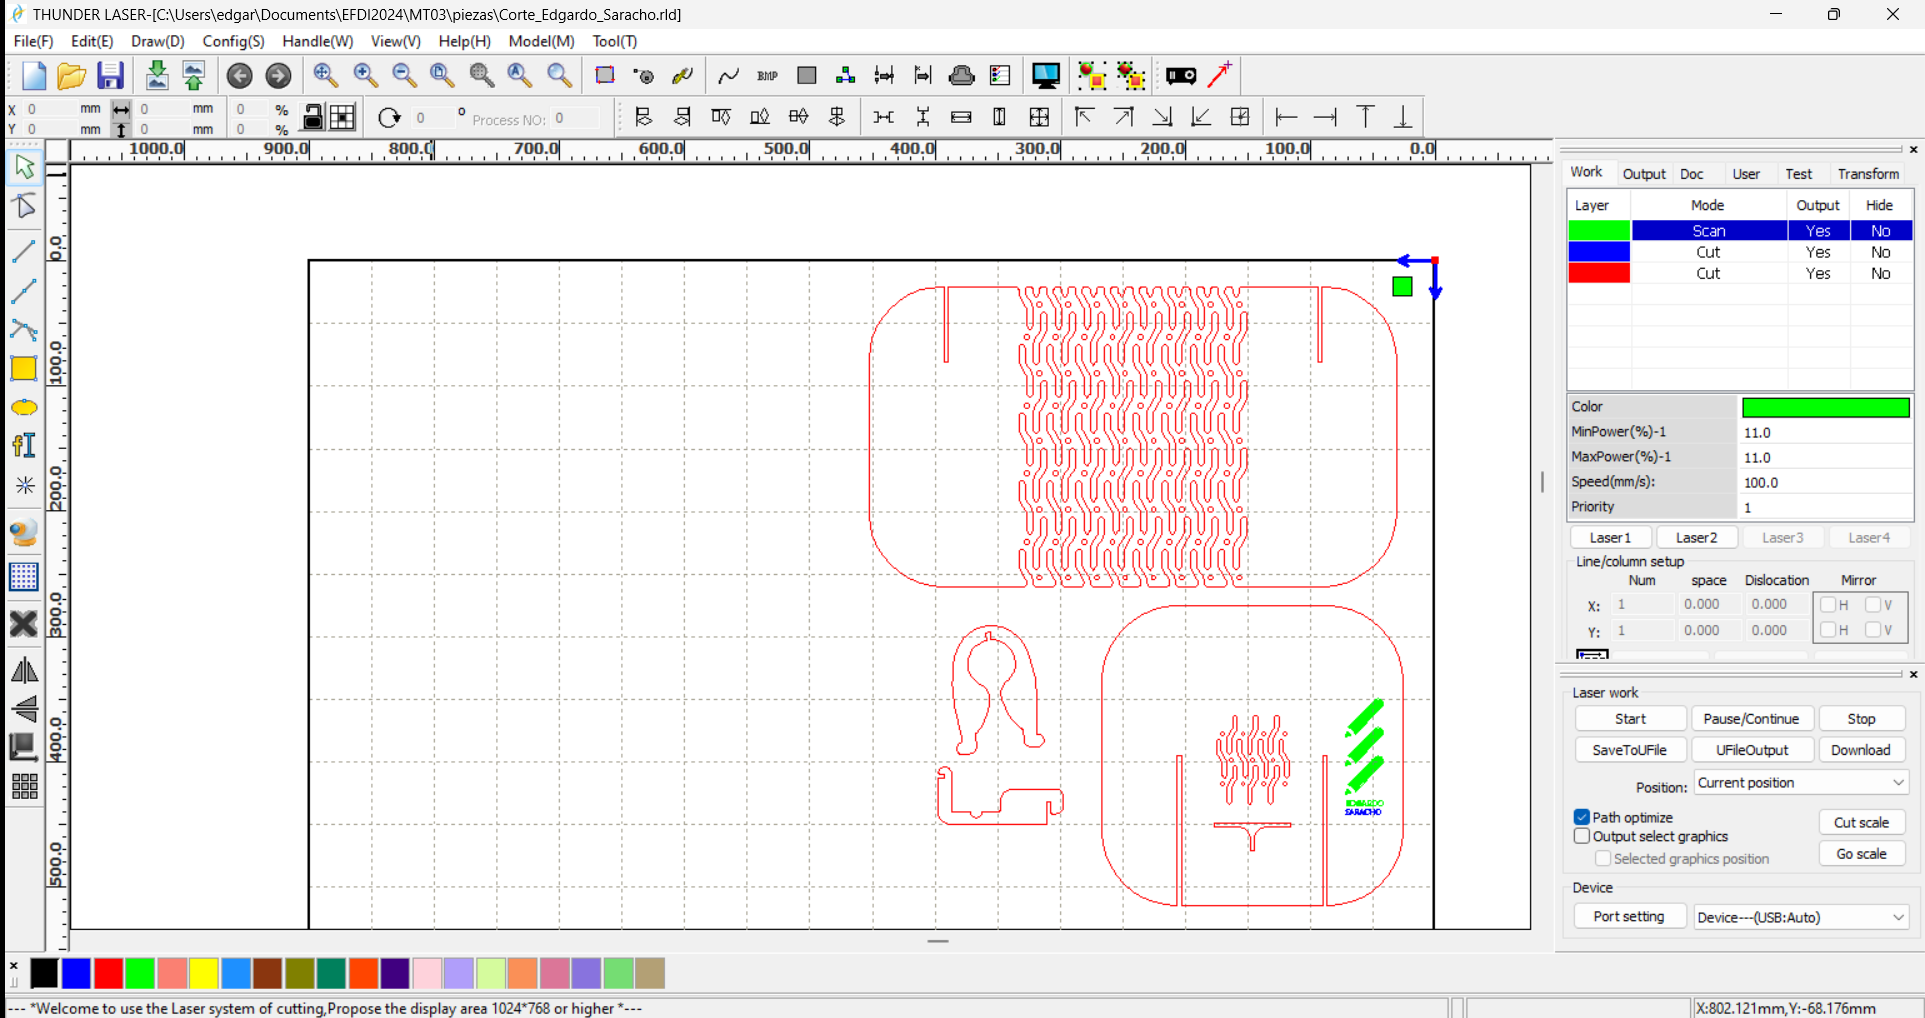
Task: Click the Download button
Action: [x=1861, y=750]
